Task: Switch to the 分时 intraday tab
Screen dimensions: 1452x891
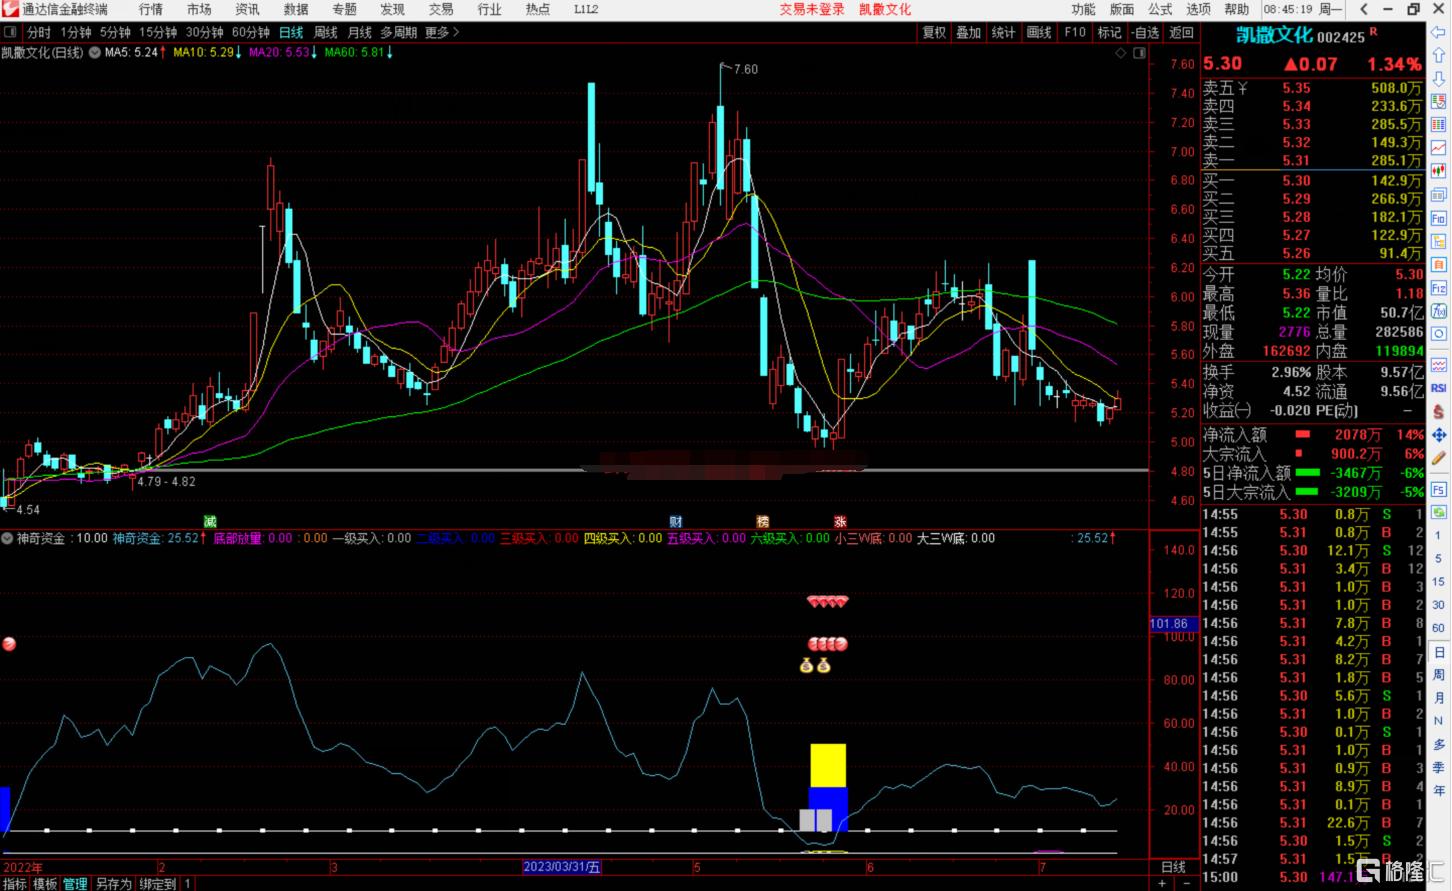Action: point(38,33)
